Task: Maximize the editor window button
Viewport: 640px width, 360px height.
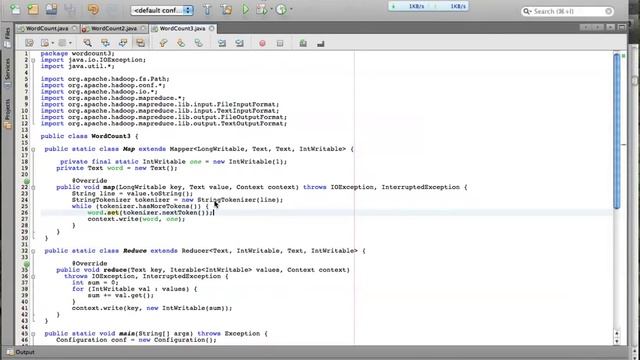Action: click(622, 27)
